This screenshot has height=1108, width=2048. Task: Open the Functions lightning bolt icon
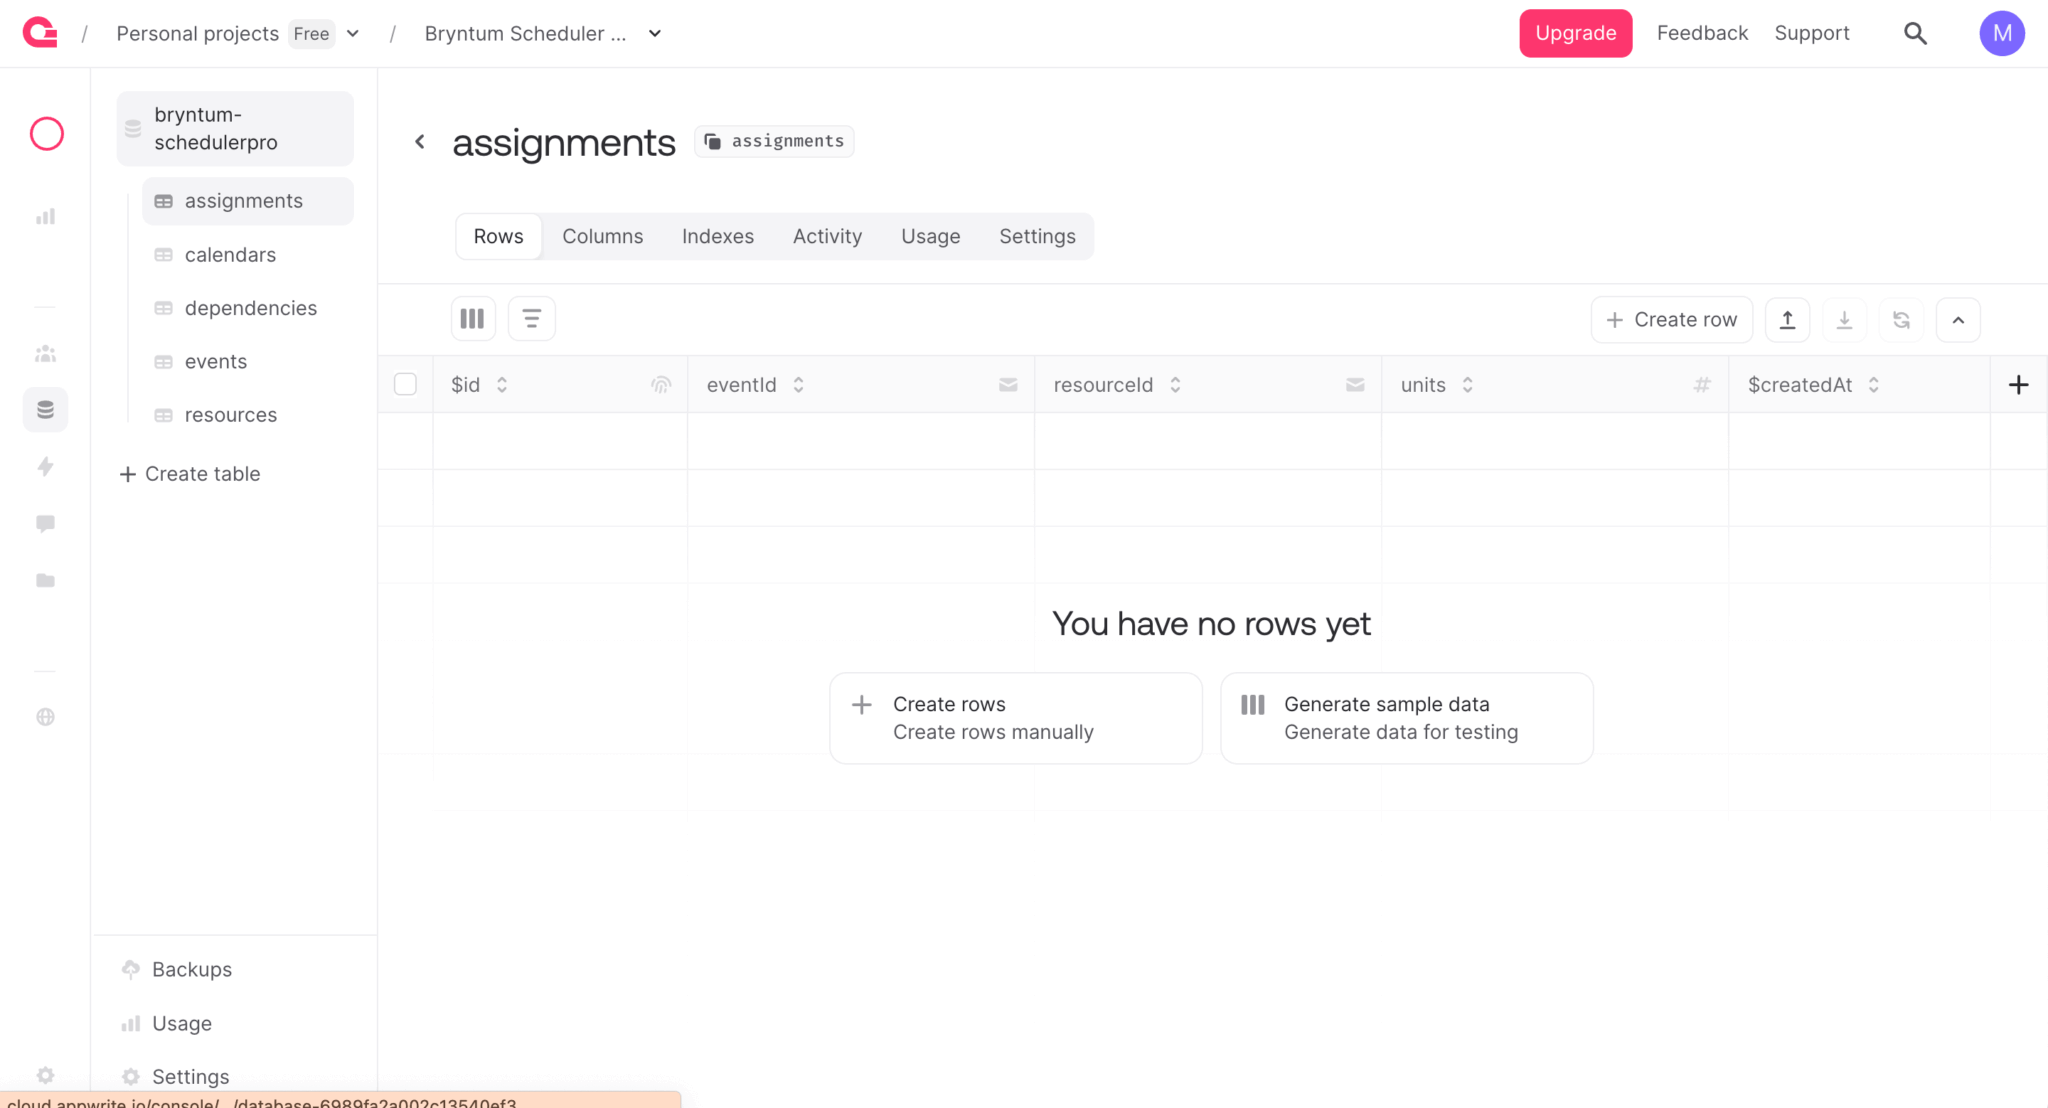(x=45, y=466)
